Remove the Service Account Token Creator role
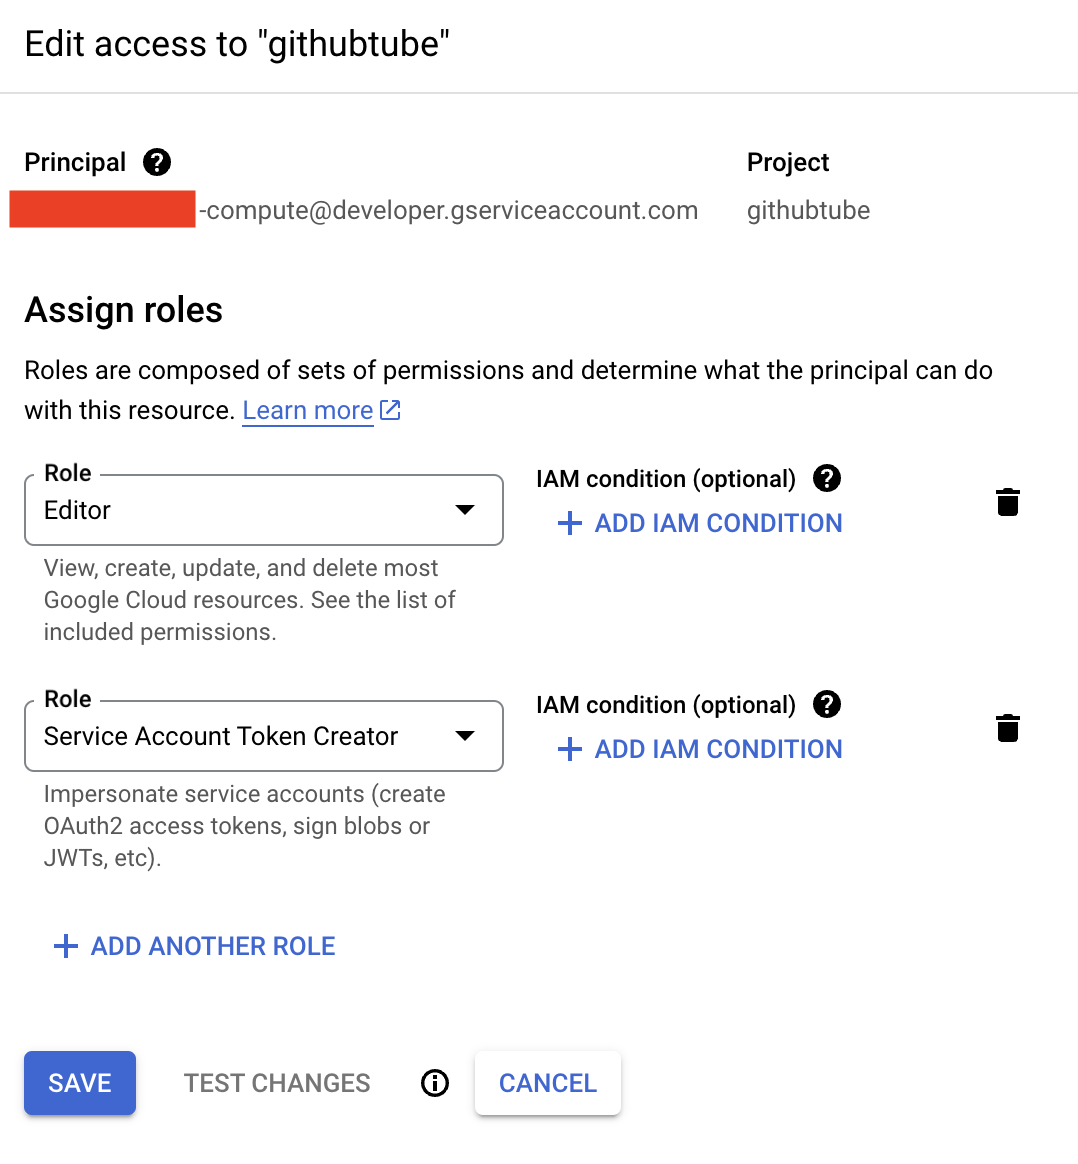The height and width of the screenshot is (1164, 1078). 1008,728
